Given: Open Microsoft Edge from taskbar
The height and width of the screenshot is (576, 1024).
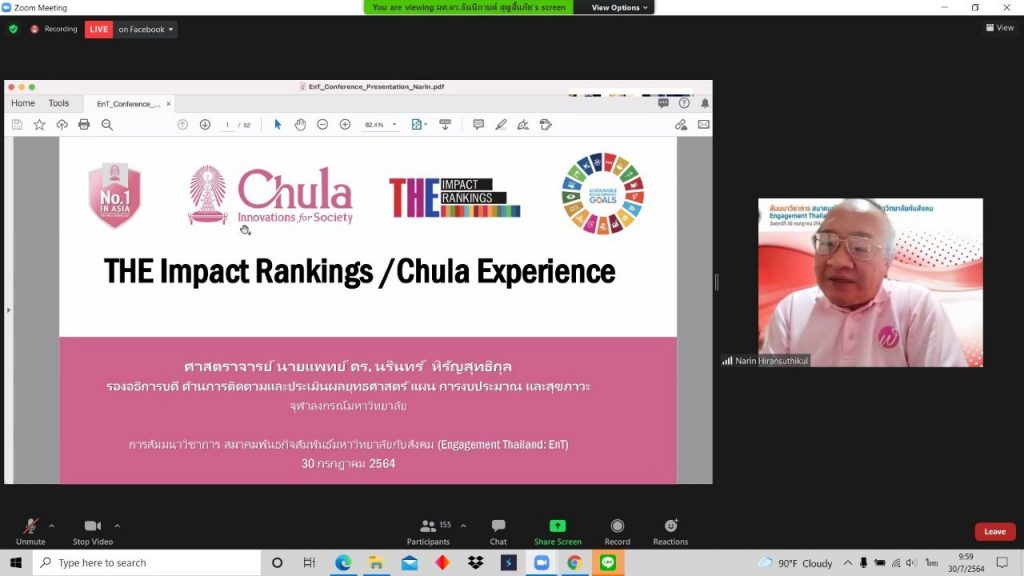Looking at the screenshot, I should (343, 562).
